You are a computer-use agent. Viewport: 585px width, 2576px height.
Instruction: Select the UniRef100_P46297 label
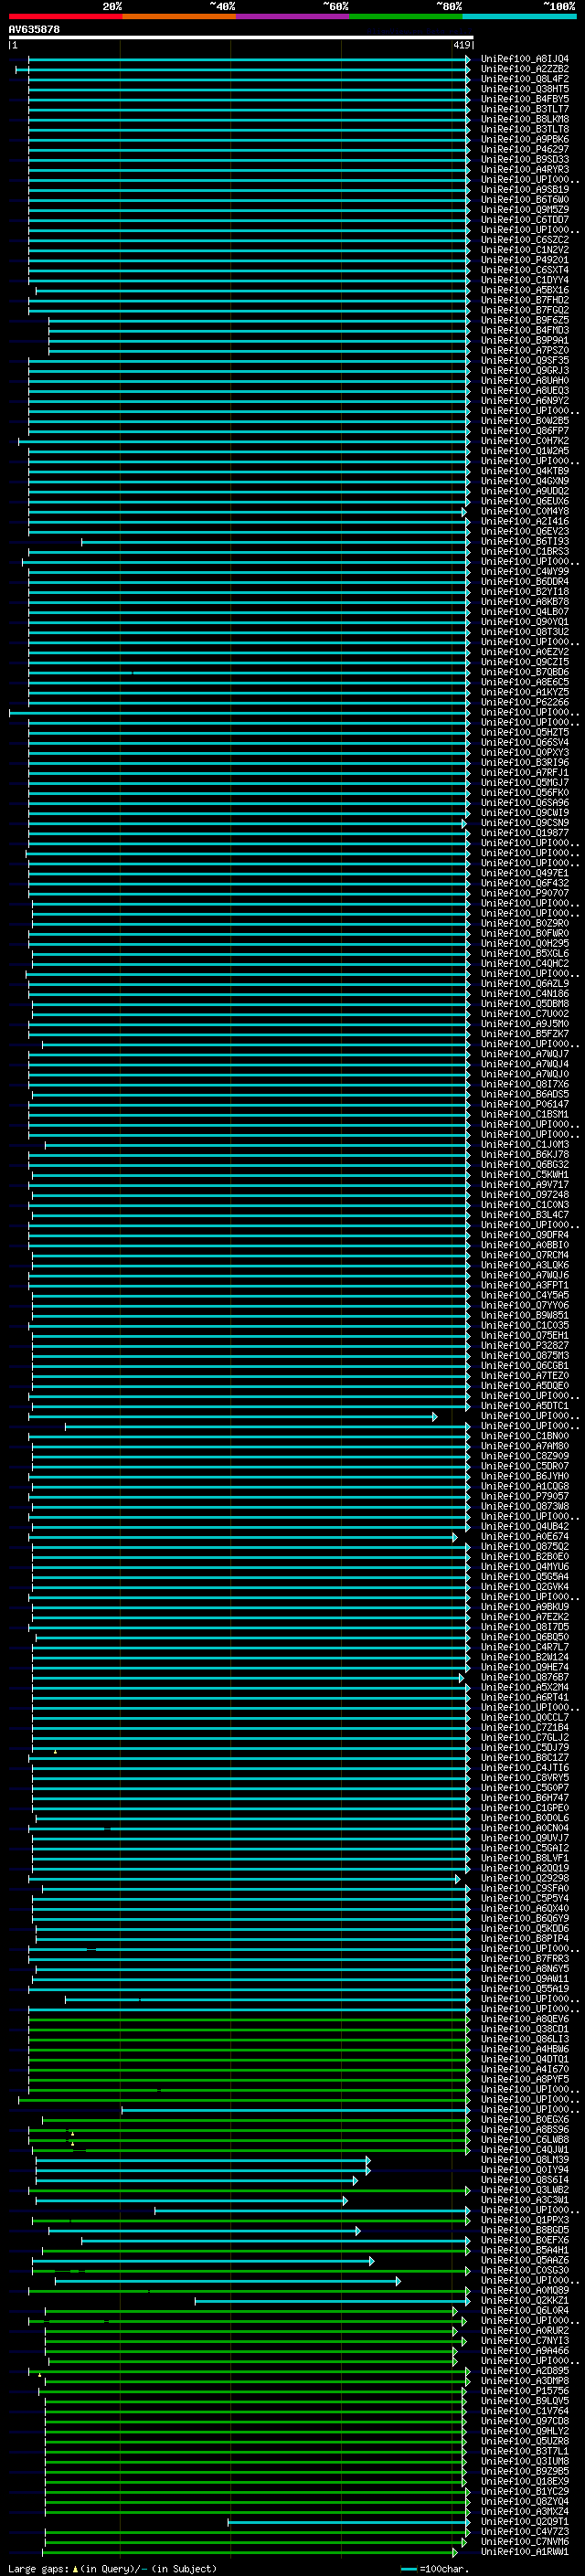(x=525, y=149)
